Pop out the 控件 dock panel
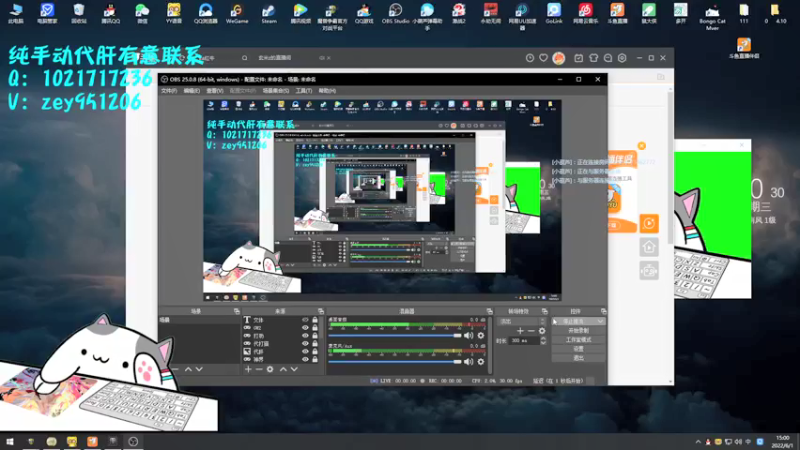800x450 pixels. (x=604, y=311)
